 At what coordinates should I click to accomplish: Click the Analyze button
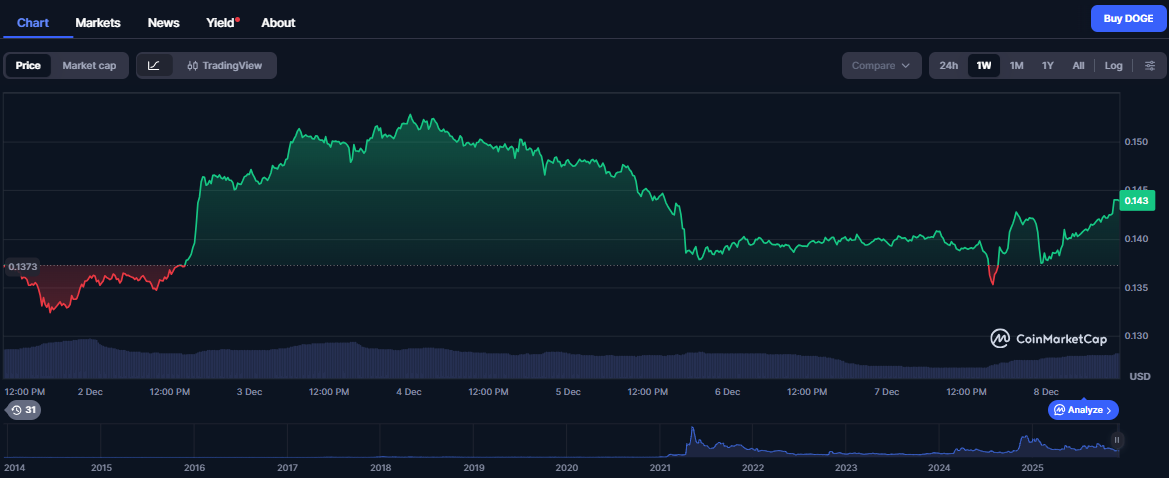1082,410
